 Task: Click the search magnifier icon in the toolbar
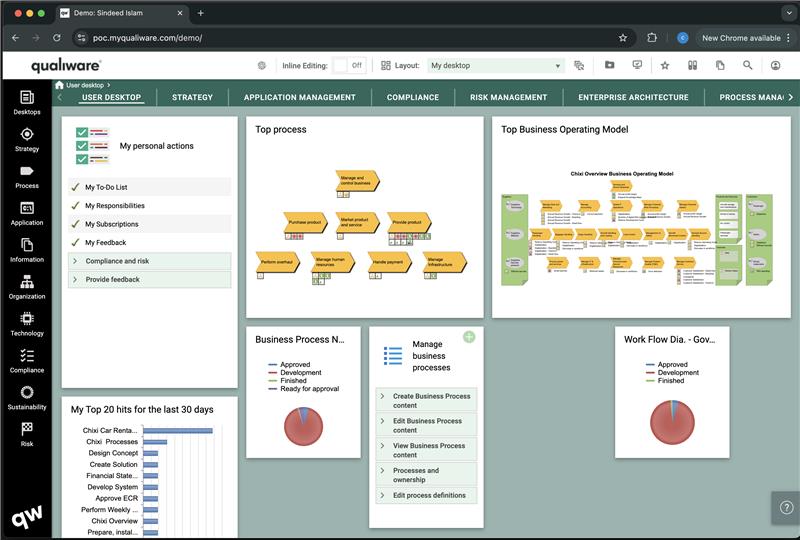tap(748, 65)
